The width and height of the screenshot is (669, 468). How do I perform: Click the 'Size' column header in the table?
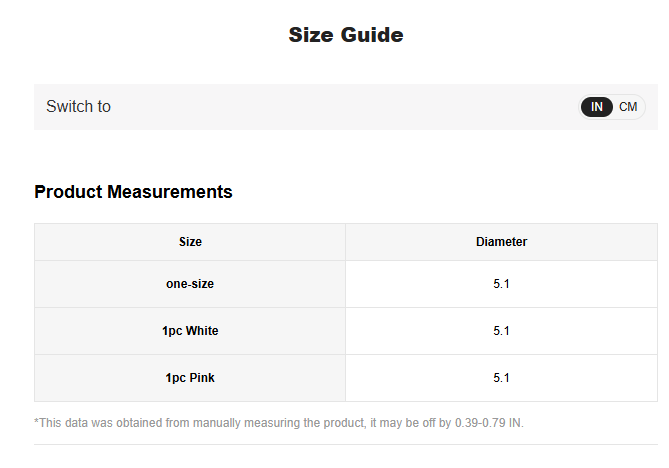click(x=190, y=242)
